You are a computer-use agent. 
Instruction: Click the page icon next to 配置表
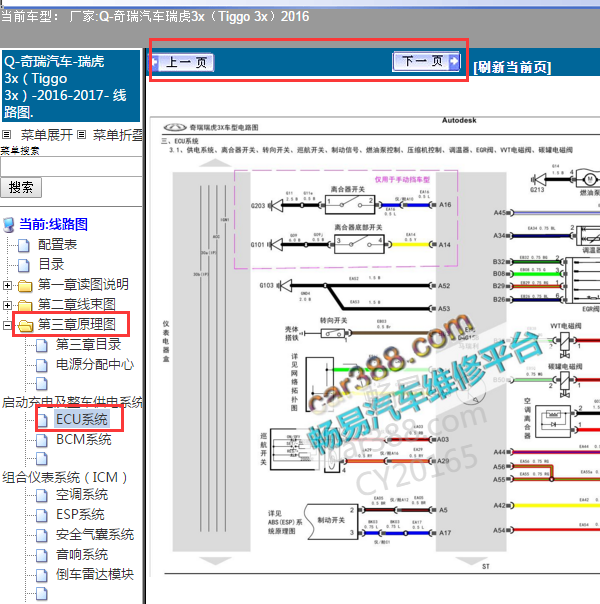click(x=24, y=245)
